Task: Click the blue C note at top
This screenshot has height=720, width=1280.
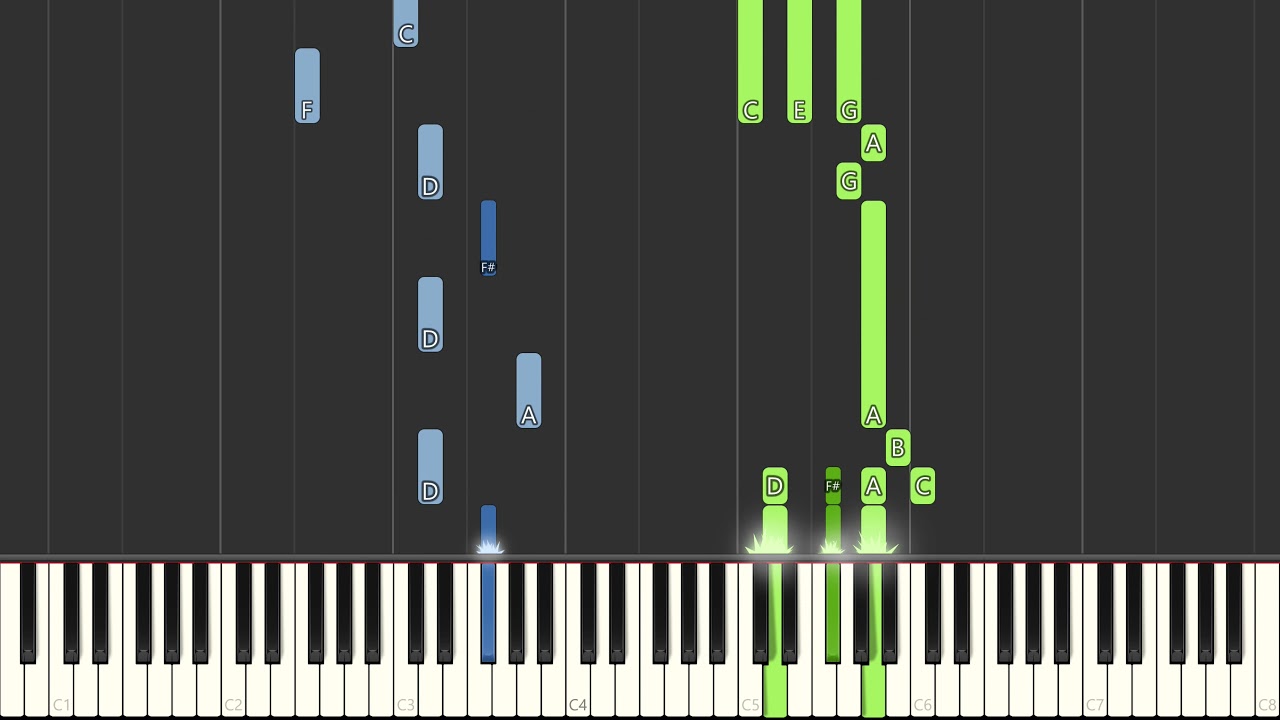Action: click(405, 24)
